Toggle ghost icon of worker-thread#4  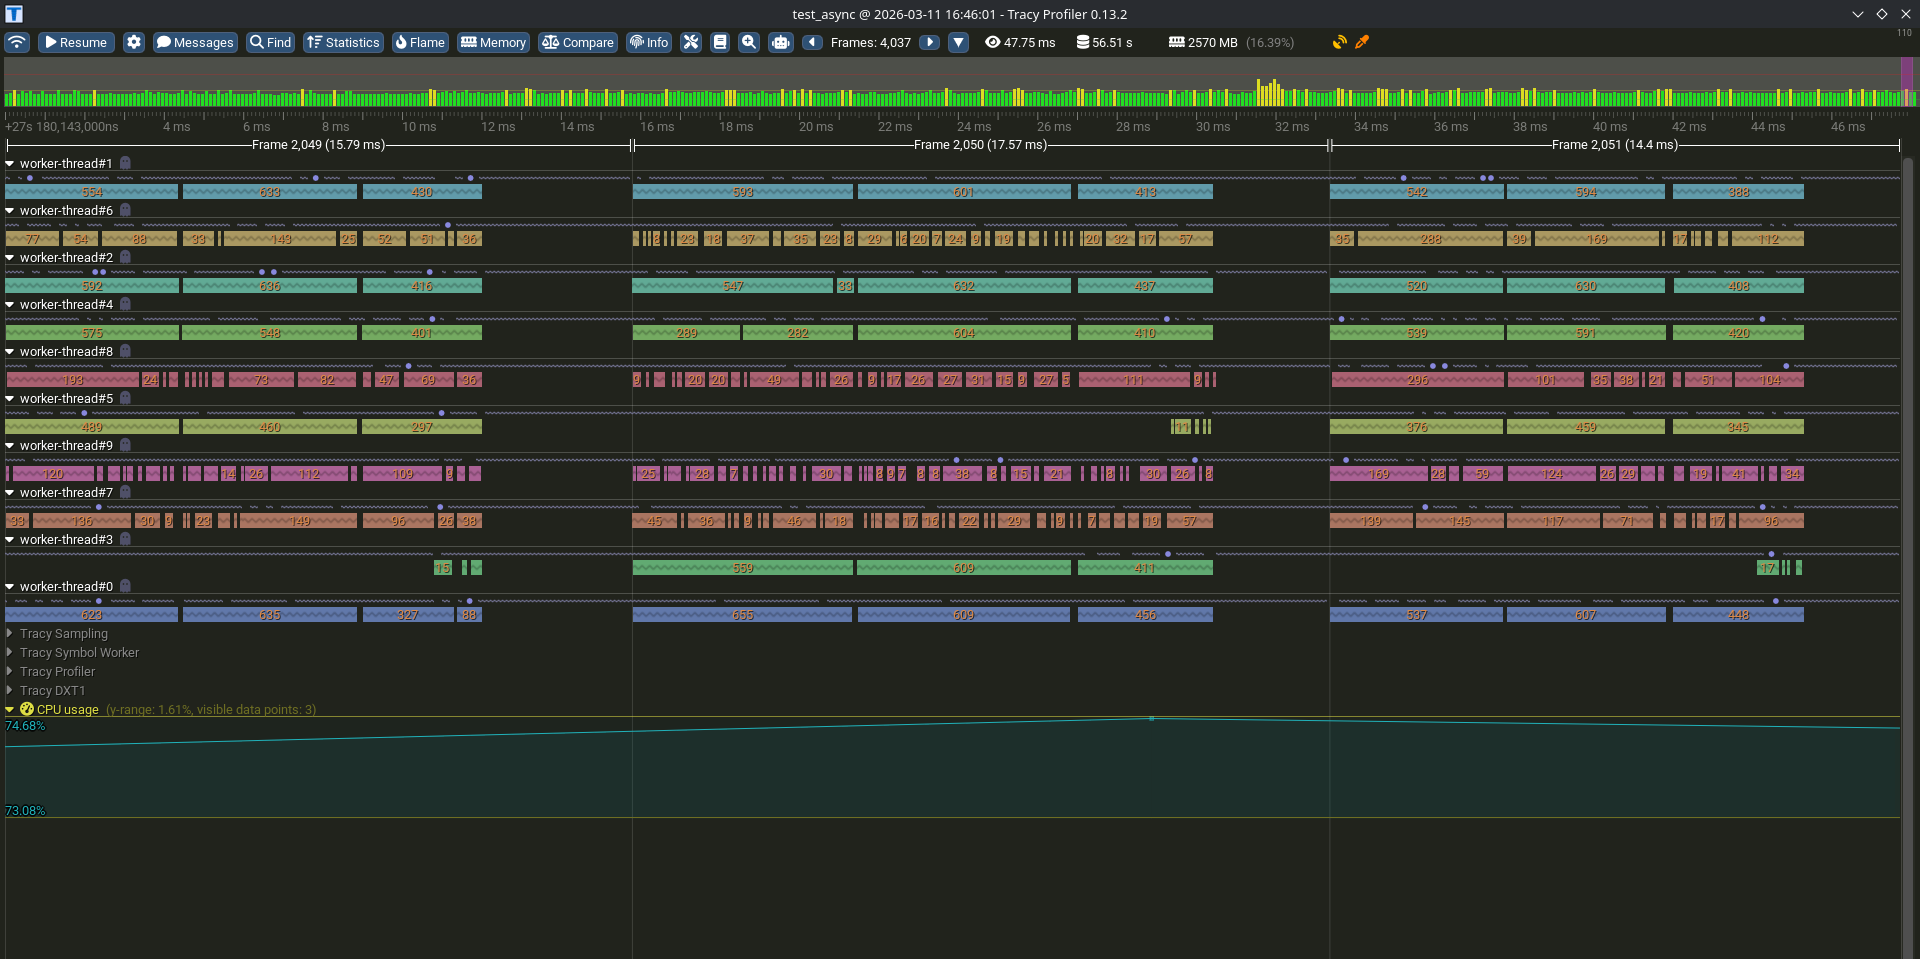125,304
